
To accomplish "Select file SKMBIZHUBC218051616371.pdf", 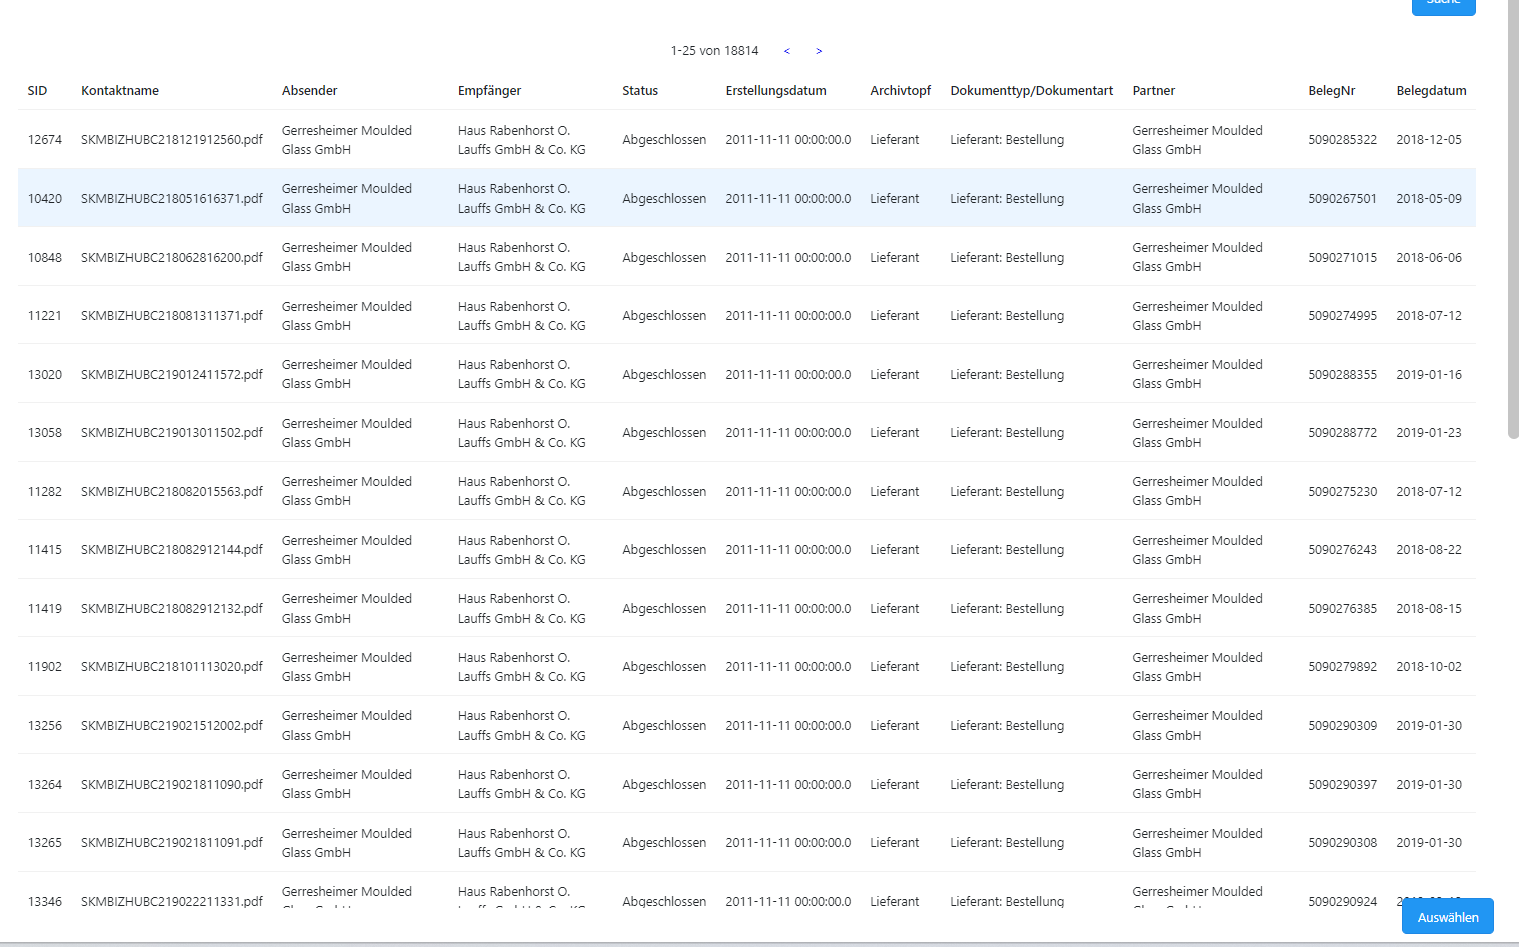I will tap(171, 199).
